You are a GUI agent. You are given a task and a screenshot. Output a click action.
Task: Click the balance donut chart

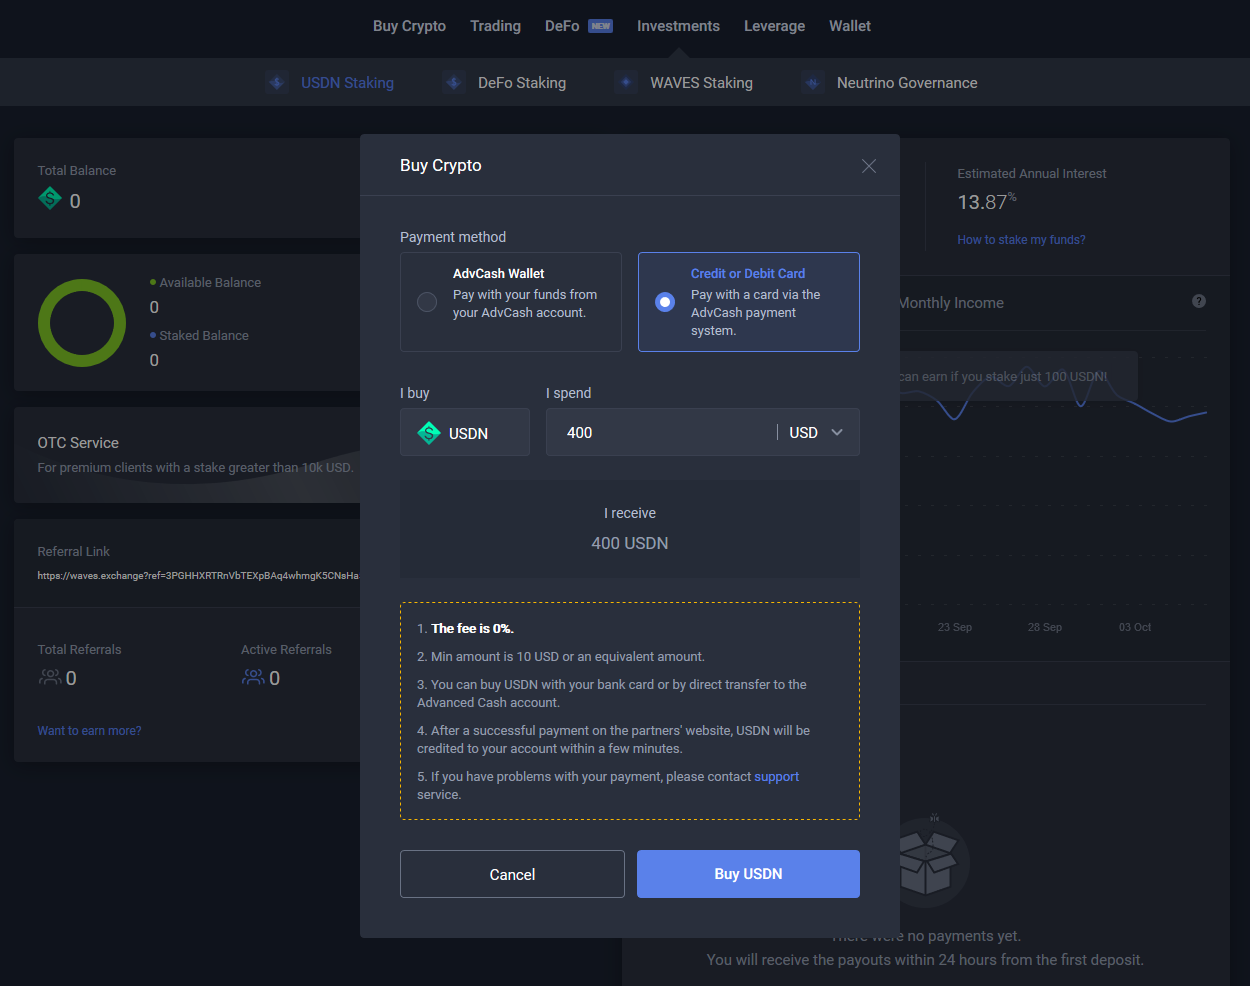tap(82, 323)
